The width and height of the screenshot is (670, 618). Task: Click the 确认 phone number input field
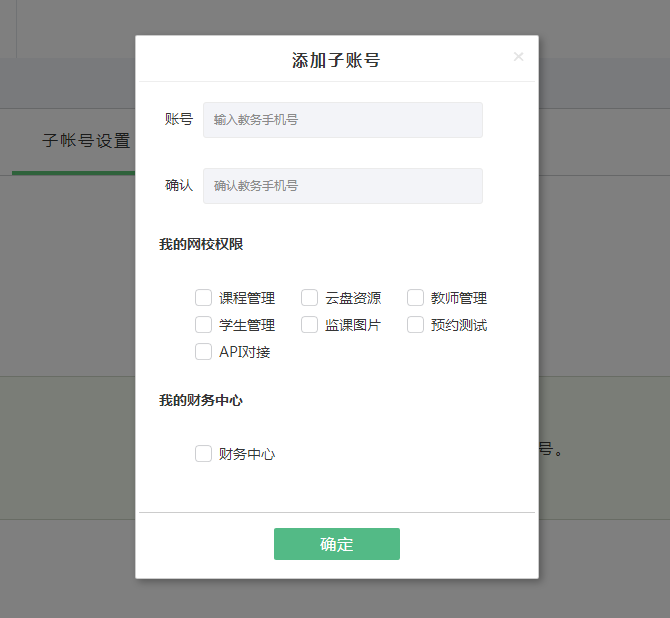click(342, 186)
